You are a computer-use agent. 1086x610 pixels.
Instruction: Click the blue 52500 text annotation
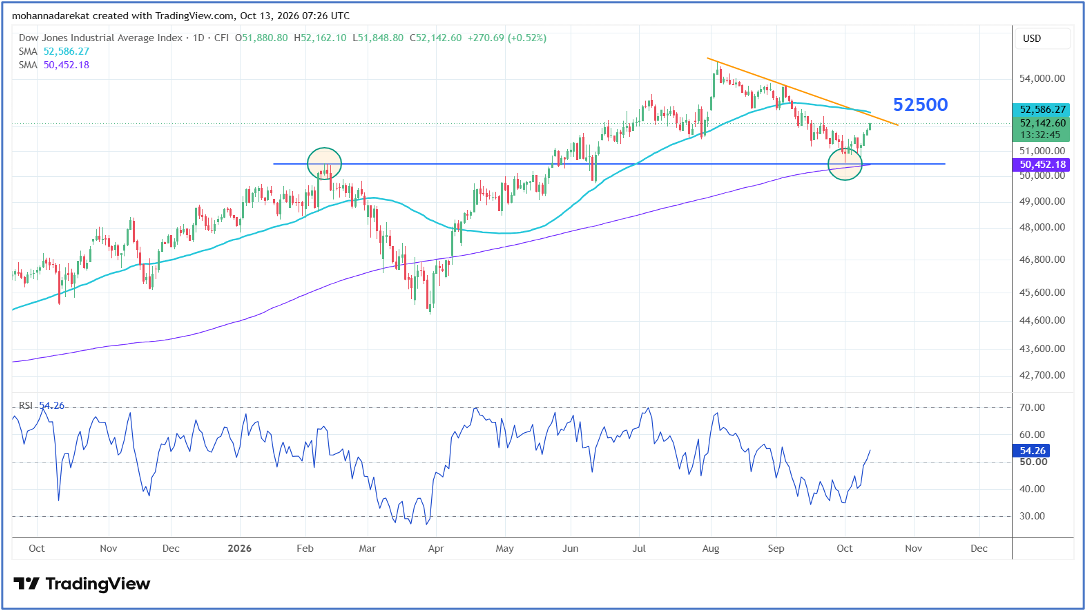920,105
